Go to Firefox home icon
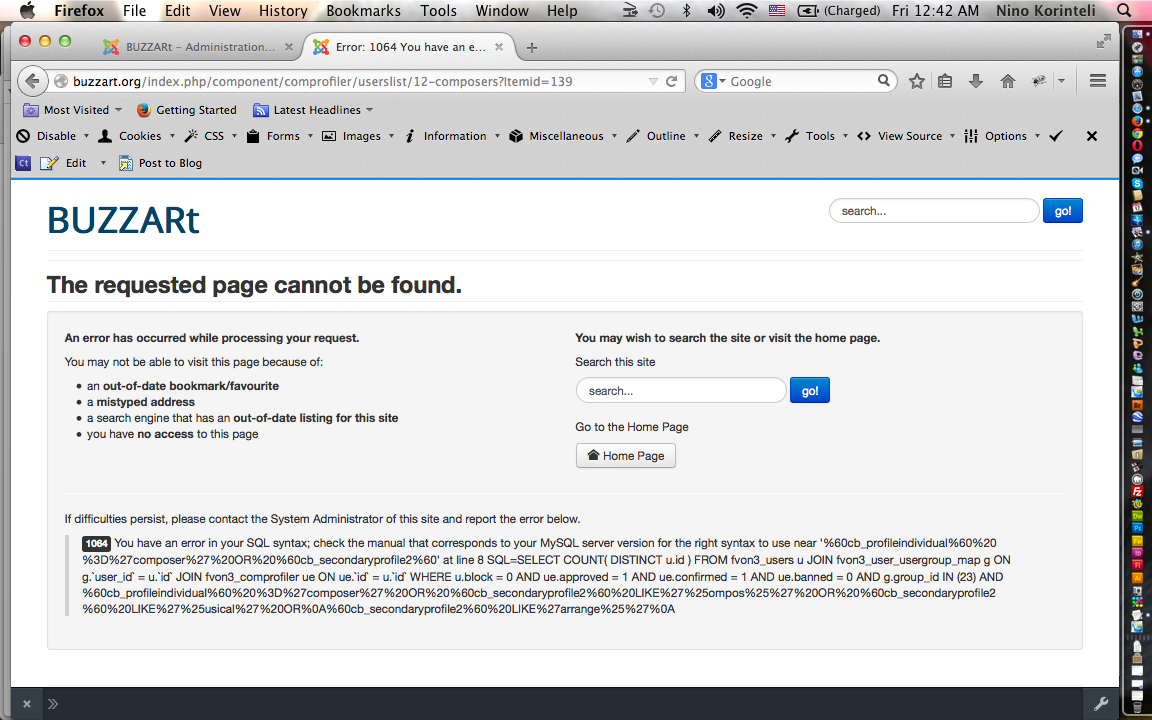Image resolution: width=1152 pixels, height=720 pixels. pos(1007,82)
